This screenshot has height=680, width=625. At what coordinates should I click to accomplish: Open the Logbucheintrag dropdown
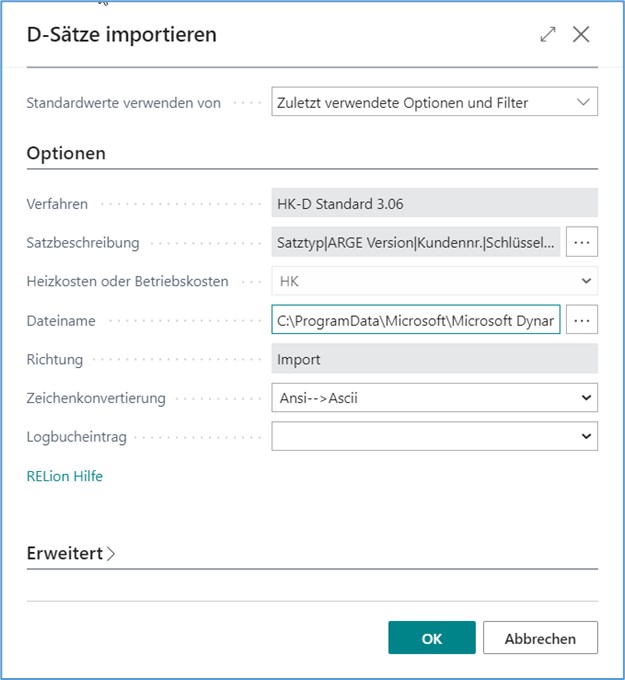coord(434,436)
